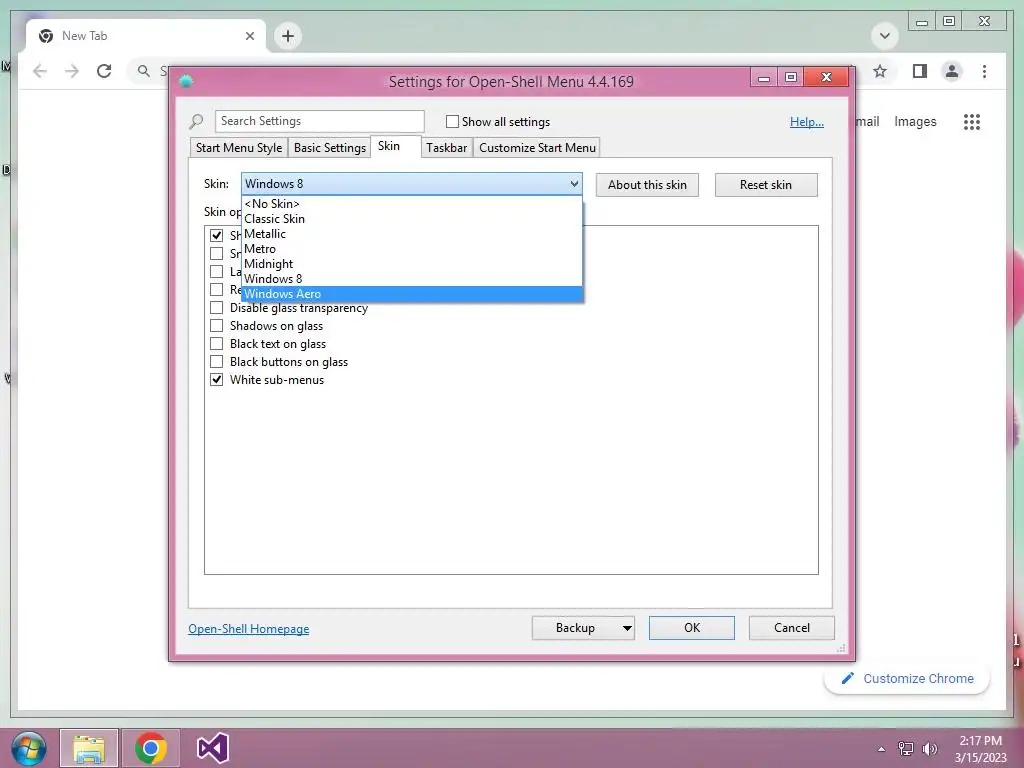The width and height of the screenshot is (1024, 768).
Task: Open the Google apps grid
Action: coord(972,121)
